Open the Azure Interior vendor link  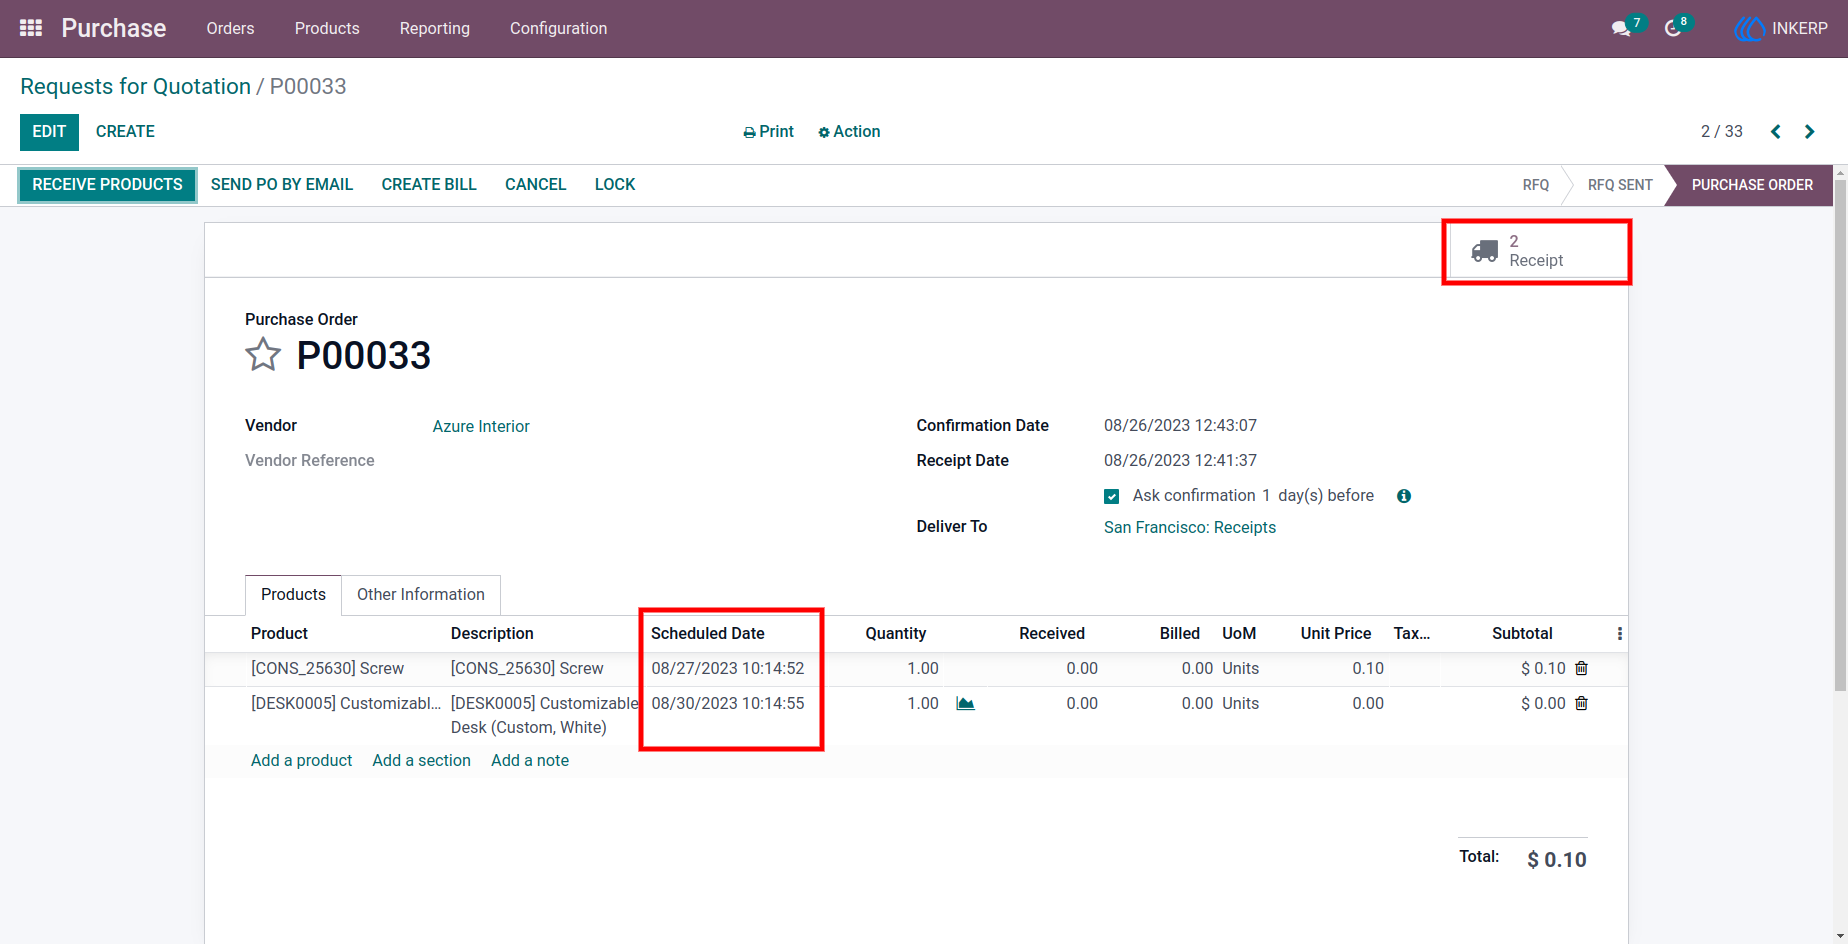(481, 427)
